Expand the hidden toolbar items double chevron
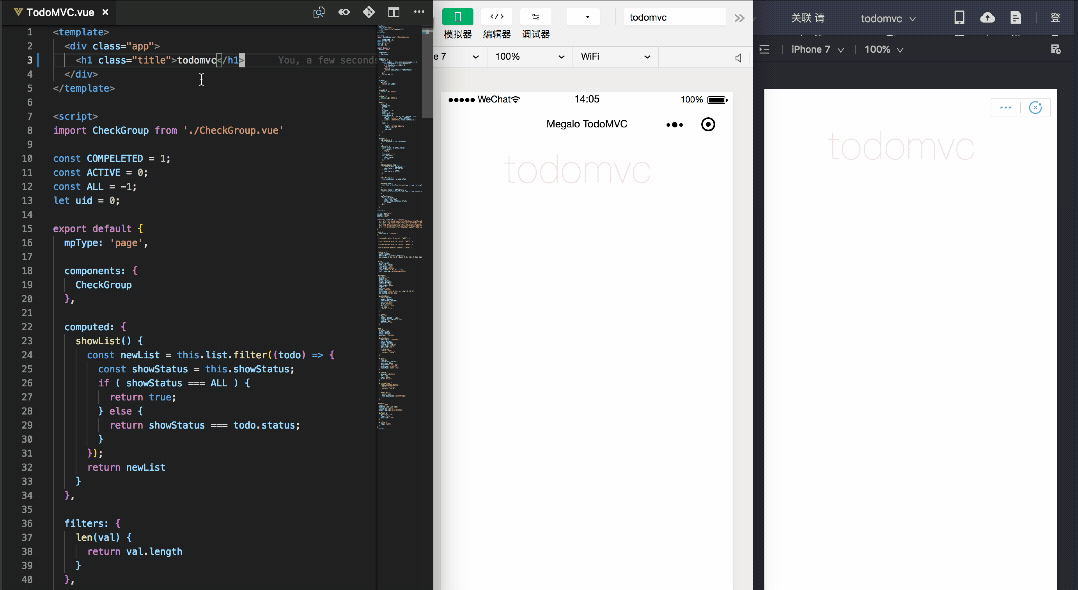The height and width of the screenshot is (590, 1078). (739, 18)
